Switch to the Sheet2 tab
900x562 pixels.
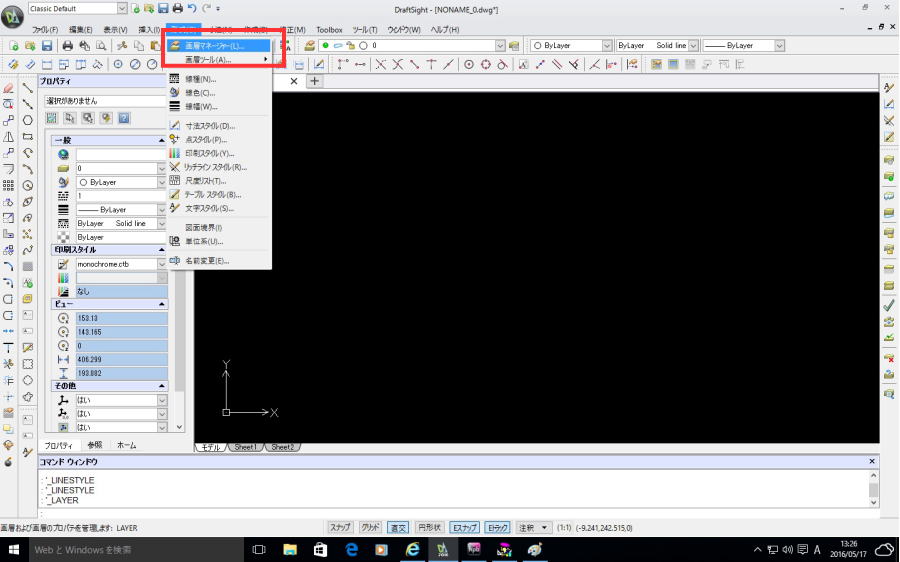tap(282, 447)
